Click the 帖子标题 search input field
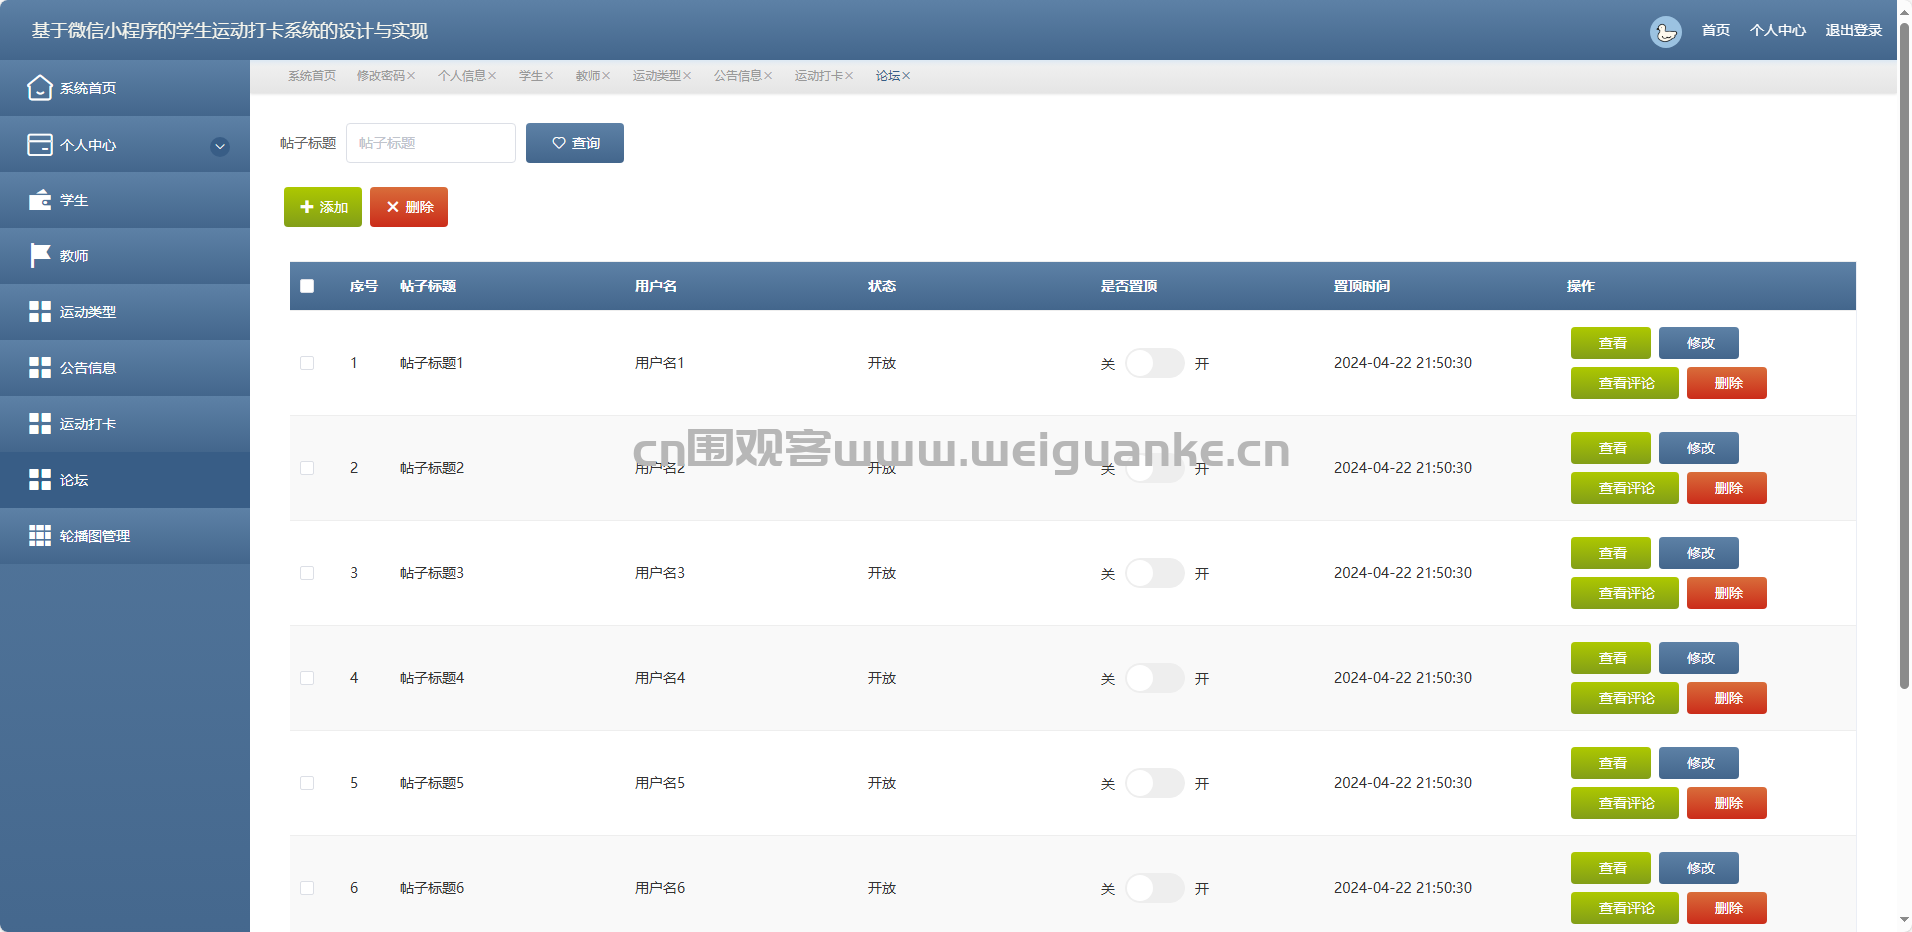Image resolution: width=1912 pixels, height=932 pixels. point(430,143)
